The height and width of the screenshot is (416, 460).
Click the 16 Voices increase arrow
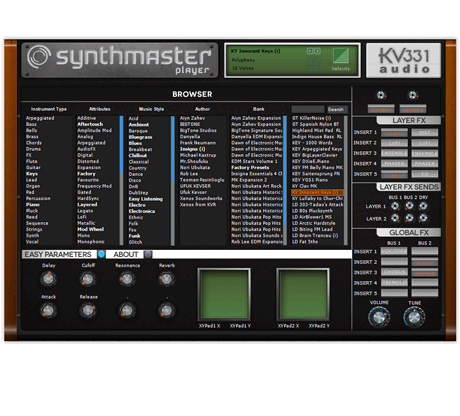pyautogui.click(x=317, y=68)
